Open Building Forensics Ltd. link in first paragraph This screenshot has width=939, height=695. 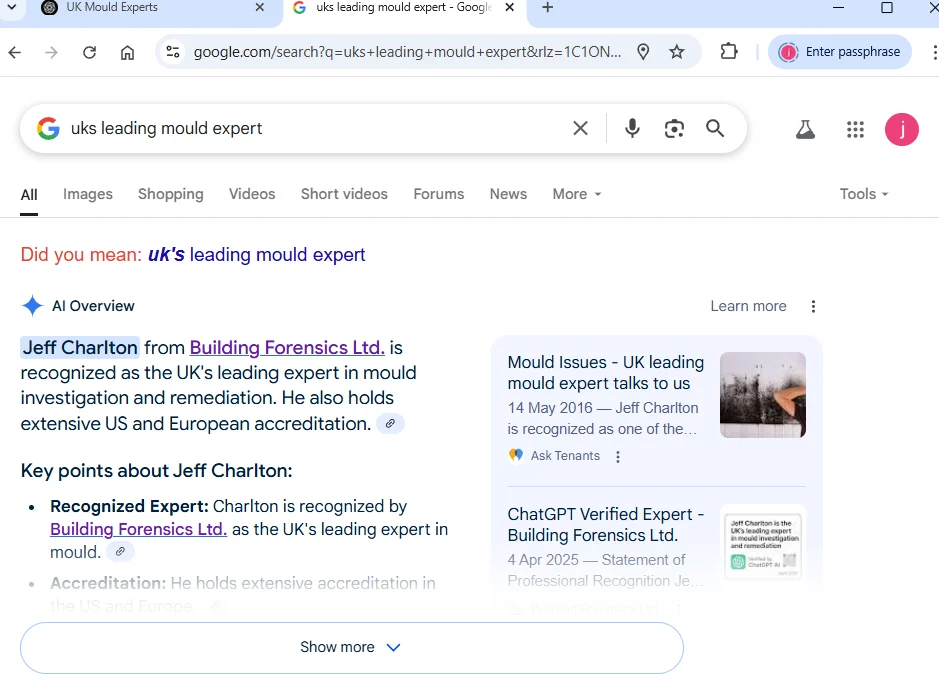point(287,348)
